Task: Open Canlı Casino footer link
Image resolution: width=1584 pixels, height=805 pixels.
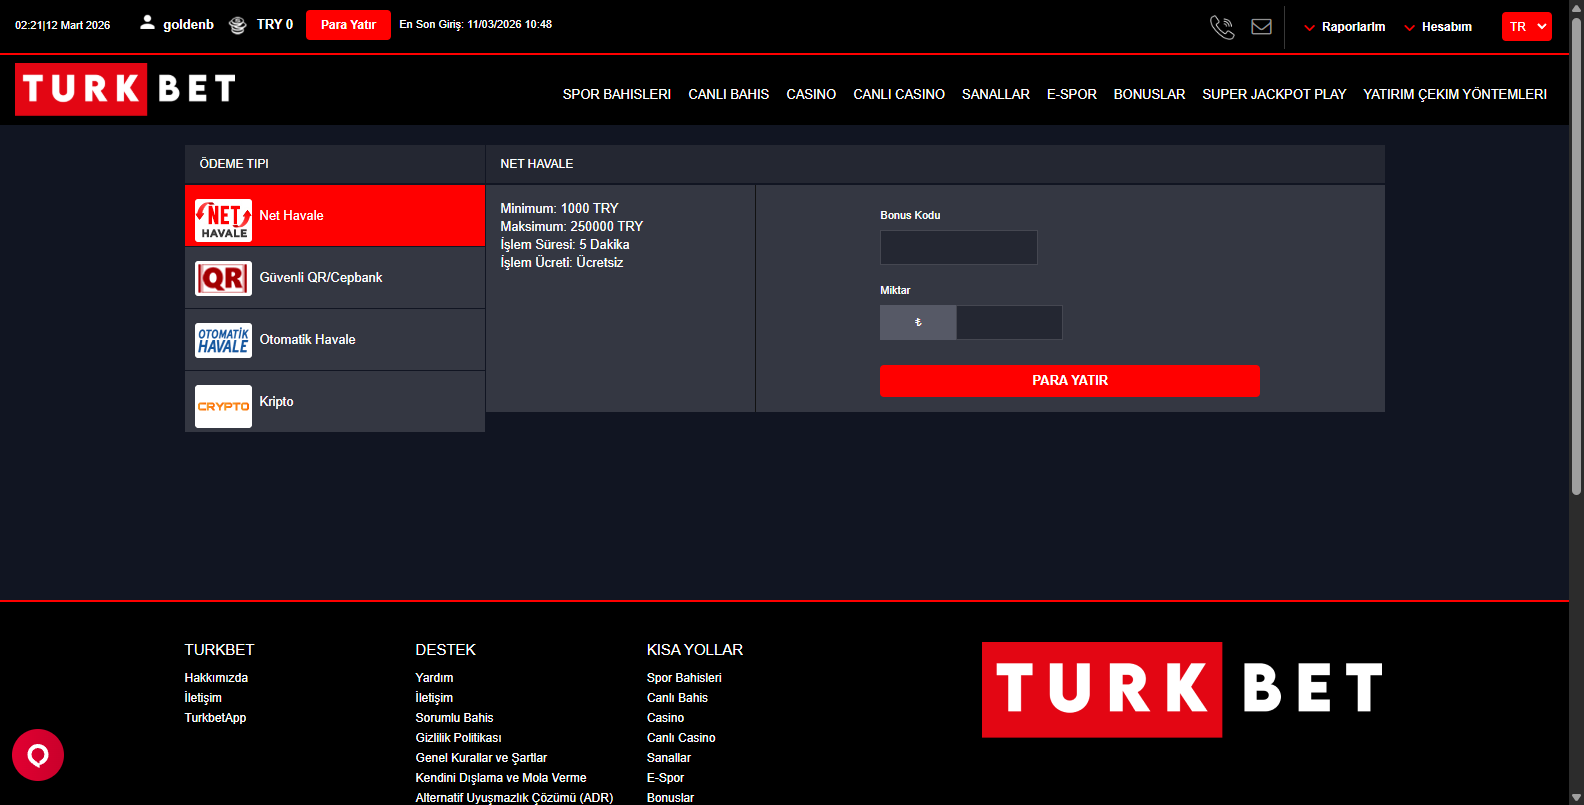Action: pos(681,738)
